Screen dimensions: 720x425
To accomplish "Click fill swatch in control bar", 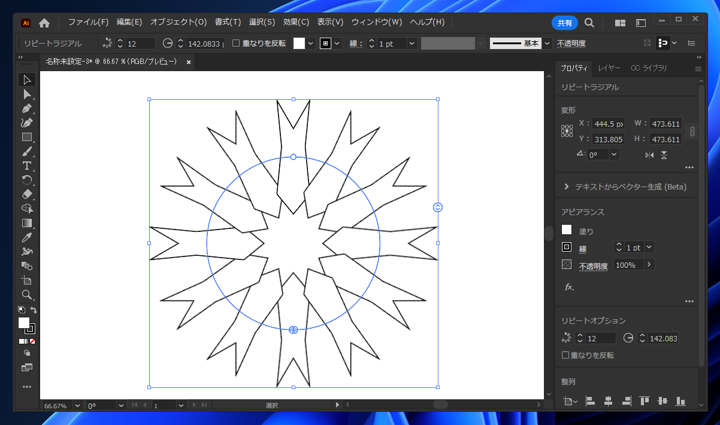I will point(299,44).
